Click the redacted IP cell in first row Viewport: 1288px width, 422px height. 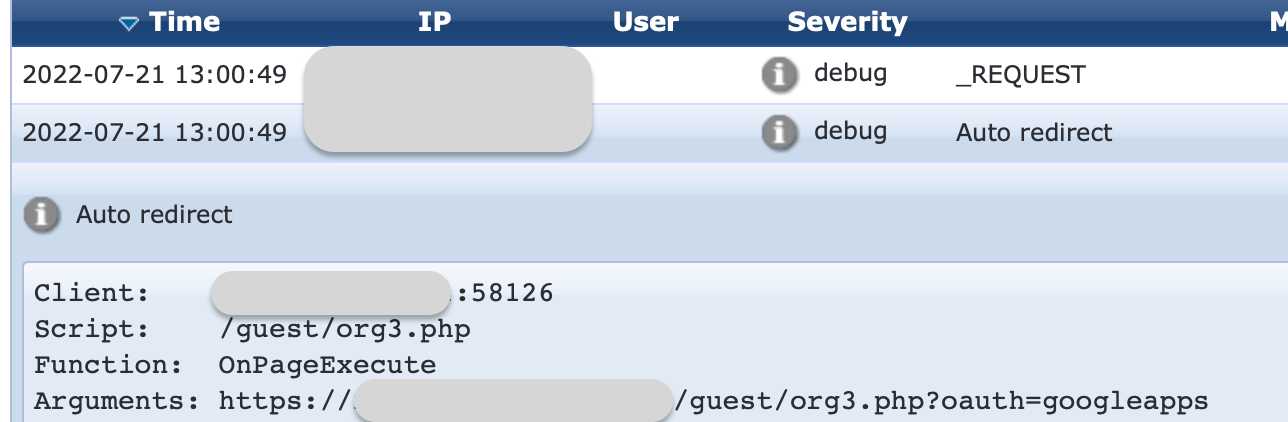446,75
